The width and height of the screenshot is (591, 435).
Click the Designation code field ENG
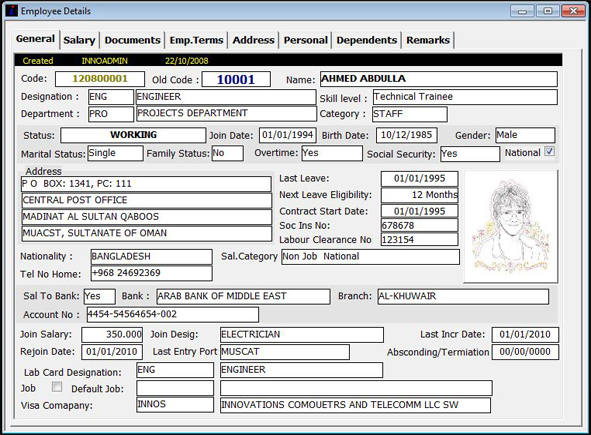pyautogui.click(x=111, y=97)
